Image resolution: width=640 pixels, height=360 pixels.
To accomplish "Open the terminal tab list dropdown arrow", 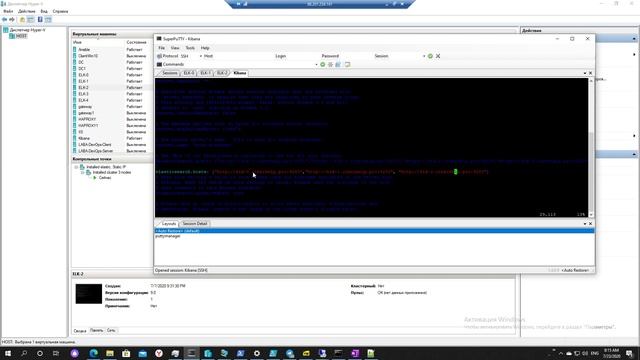I will tap(585, 73).
